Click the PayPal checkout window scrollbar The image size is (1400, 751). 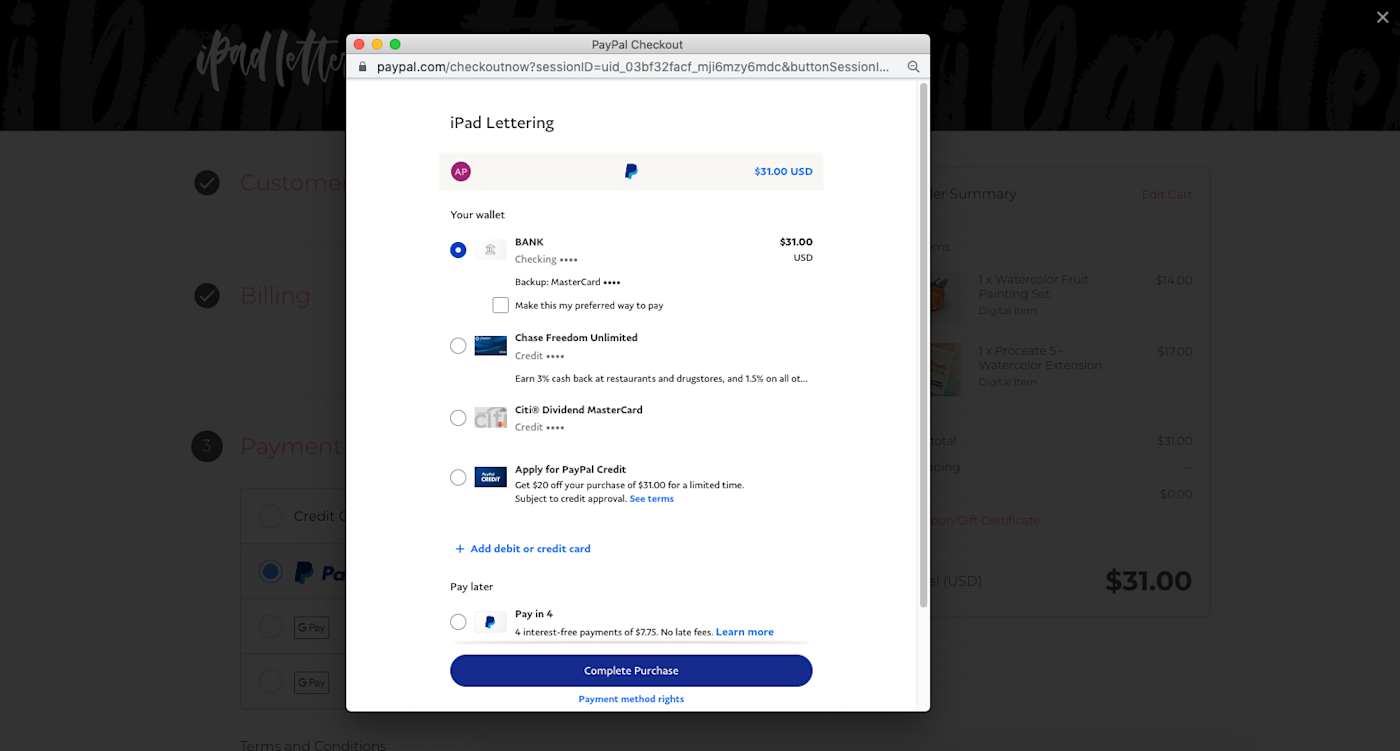click(x=923, y=345)
